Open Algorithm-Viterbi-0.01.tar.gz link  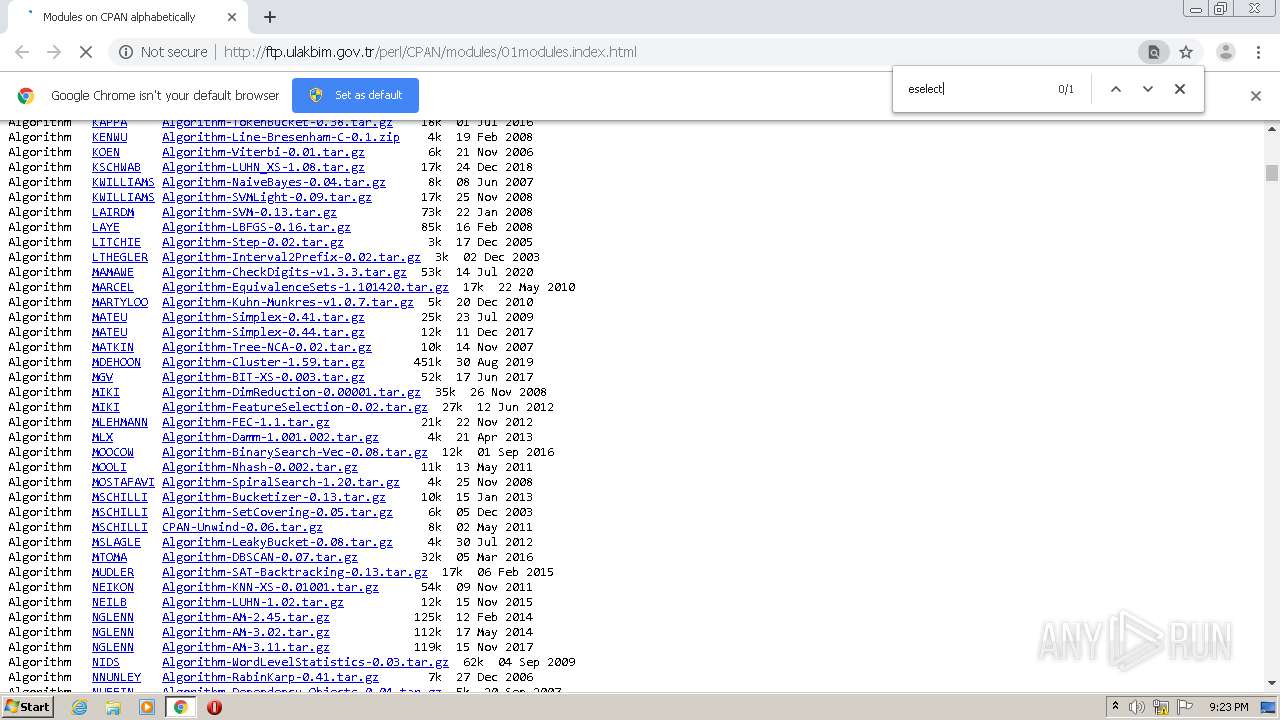pos(263,152)
